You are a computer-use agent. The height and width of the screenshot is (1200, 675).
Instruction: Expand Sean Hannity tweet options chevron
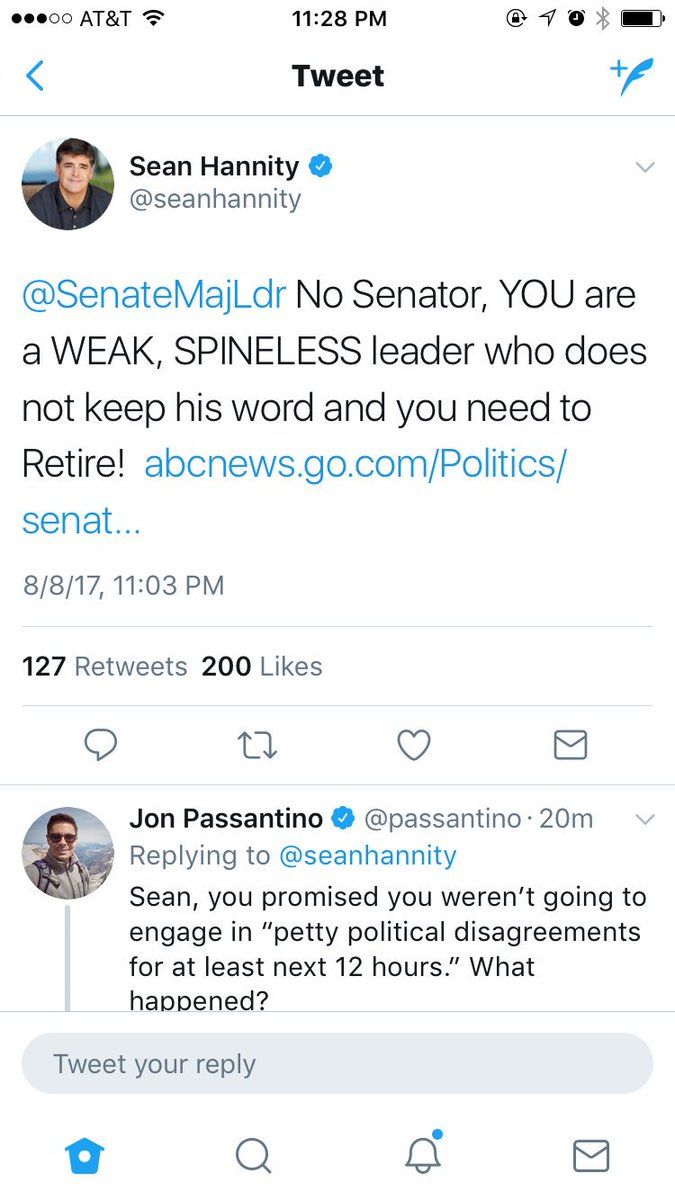(645, 167)
